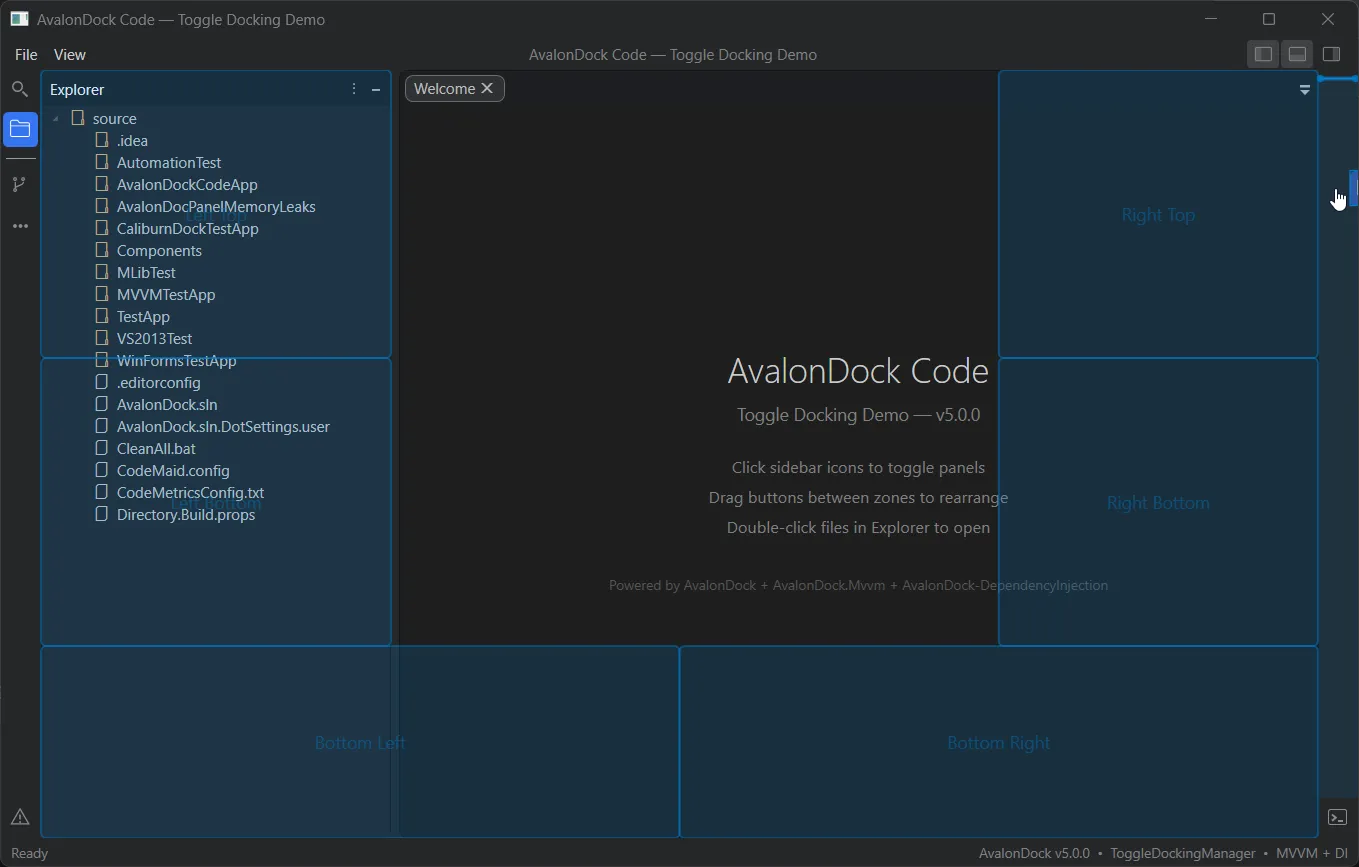Open Explorer panel vertical dots options
This screenshot has width=1359, height=867.
point(354,89)
